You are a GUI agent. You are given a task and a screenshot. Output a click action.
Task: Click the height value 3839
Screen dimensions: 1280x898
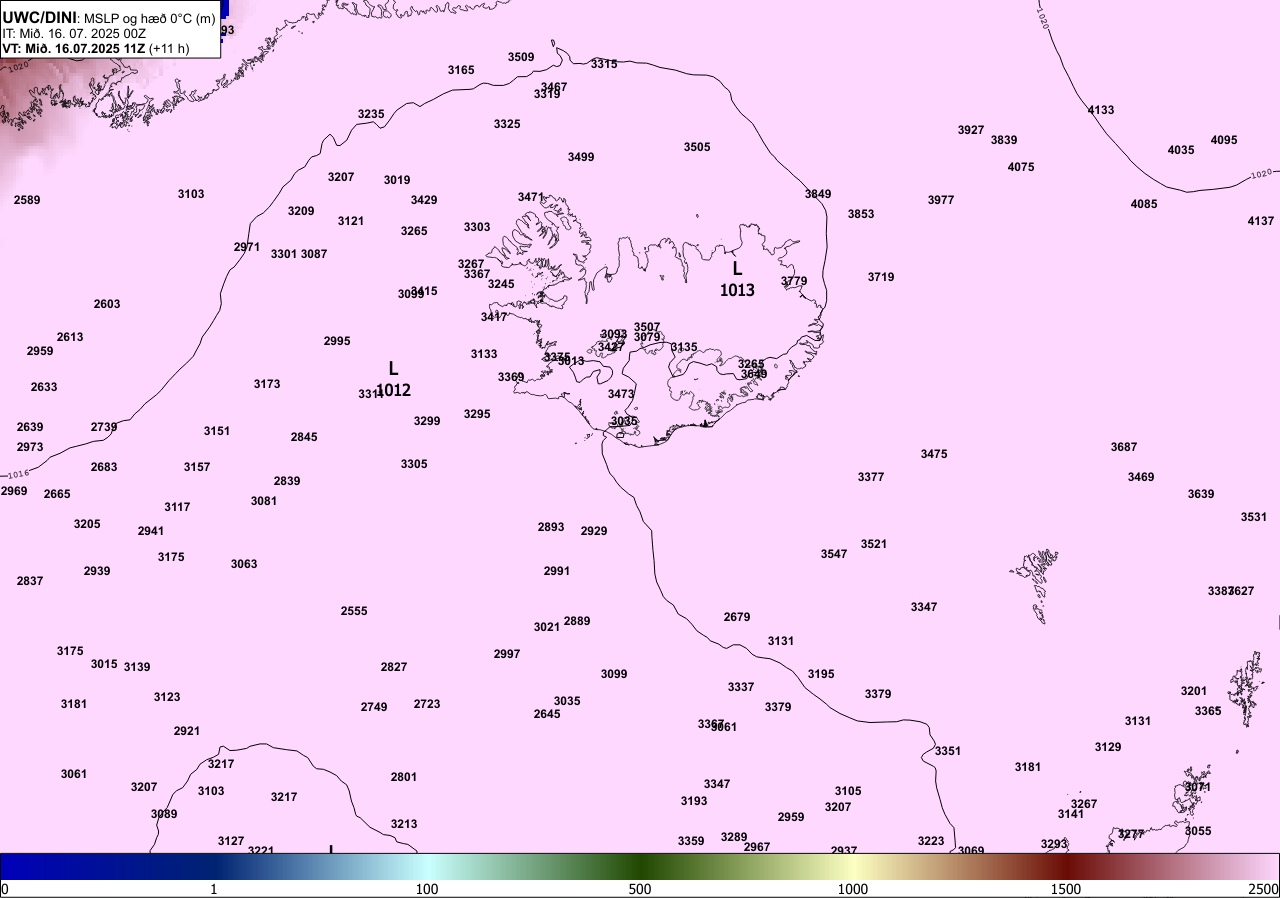(1004, 140)
